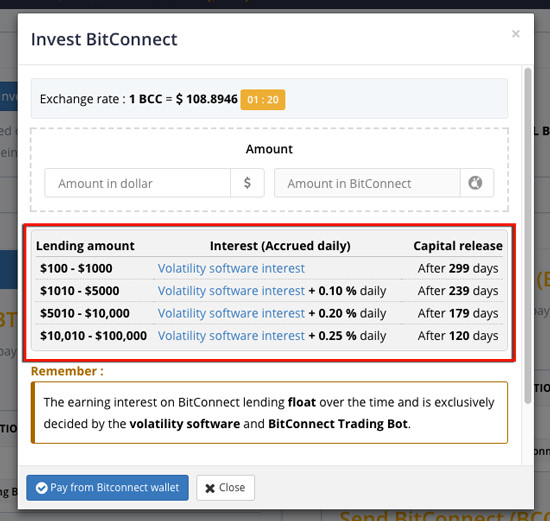Select the $100 - $1000 lending amount row
The image size is (550, 521).
pyautogui.click(x=269, y=268)
